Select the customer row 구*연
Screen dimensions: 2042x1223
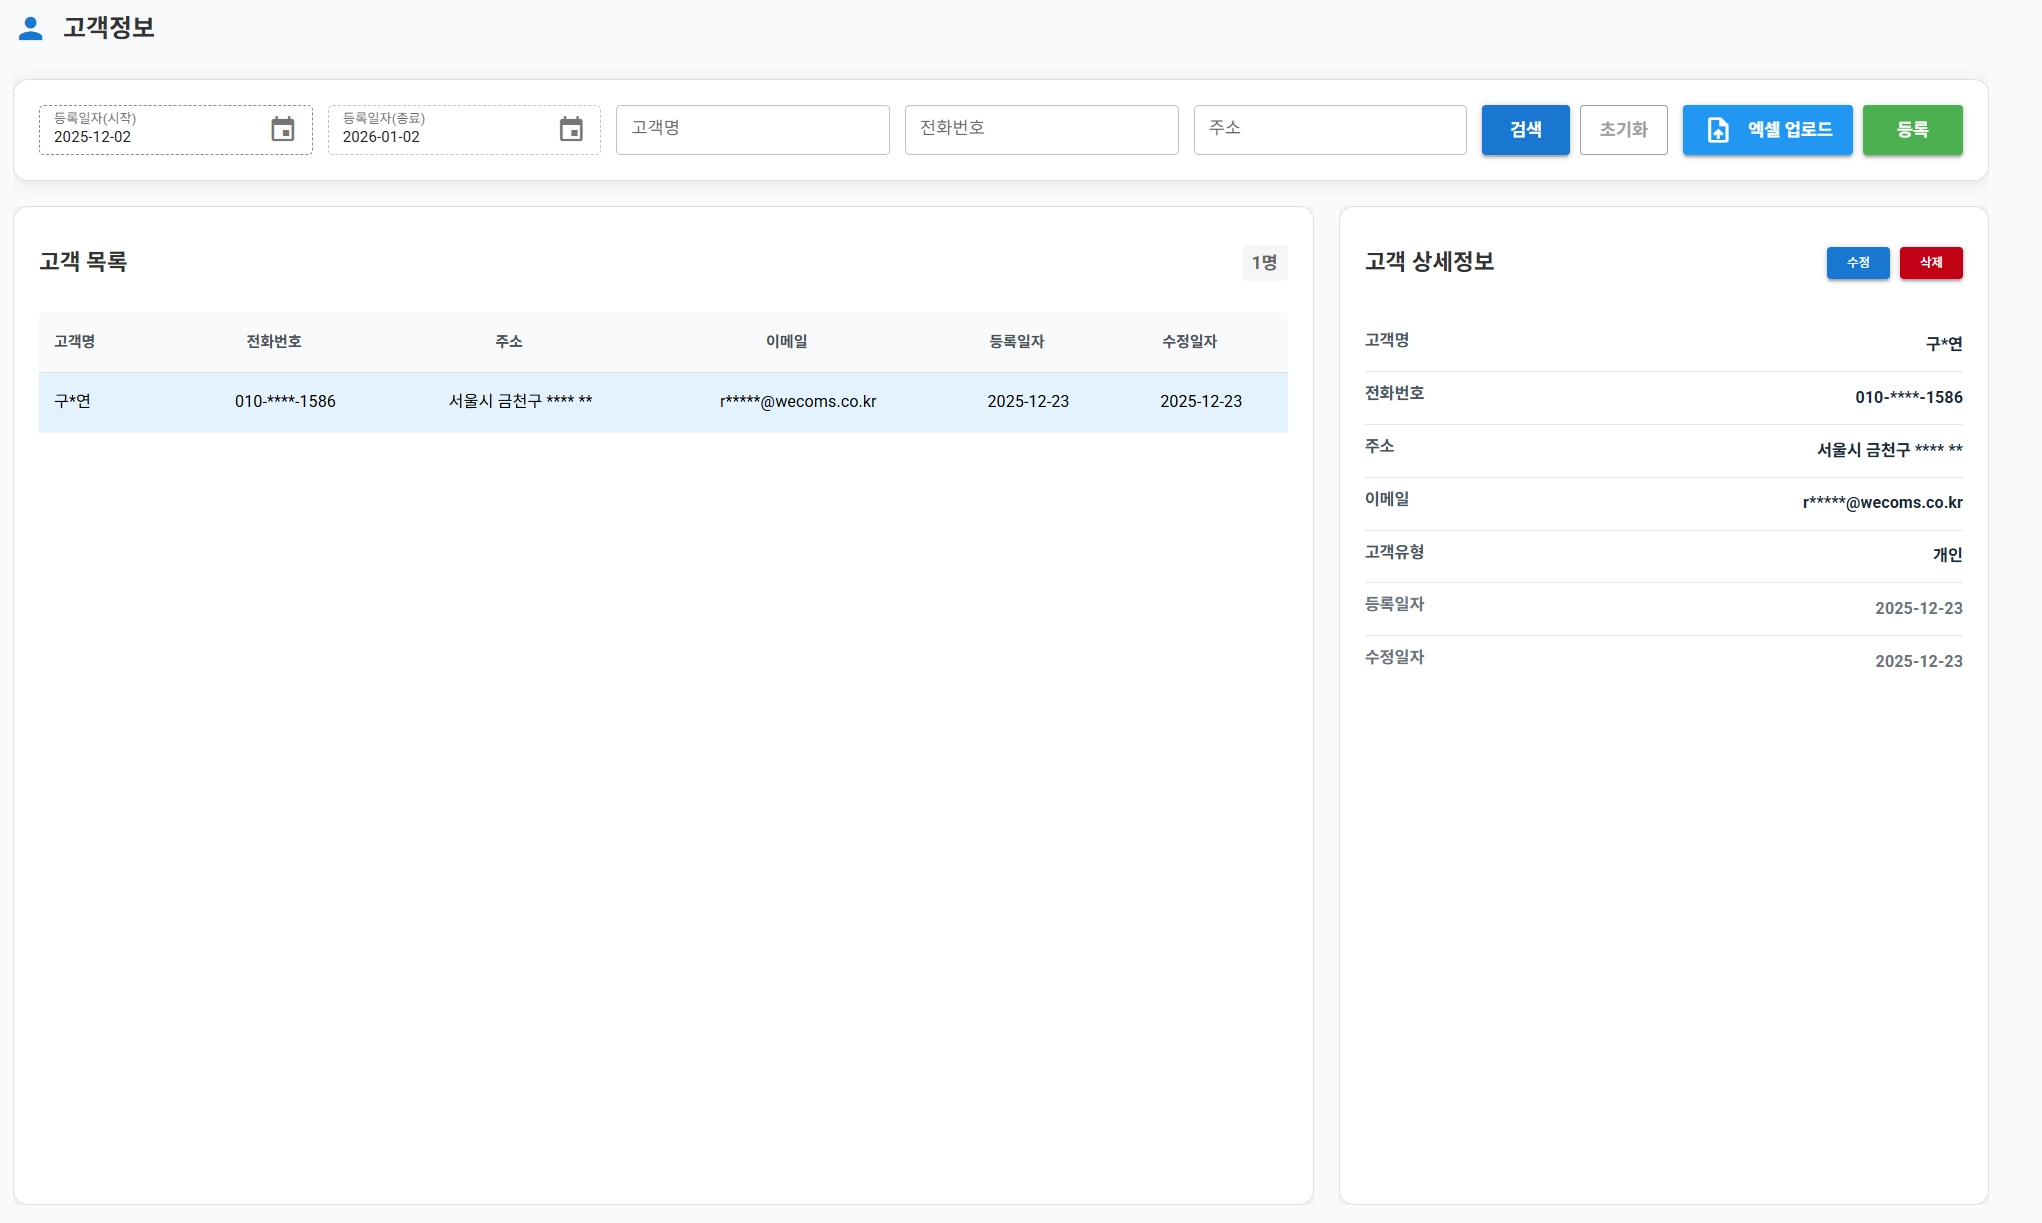tap(73, 402)
